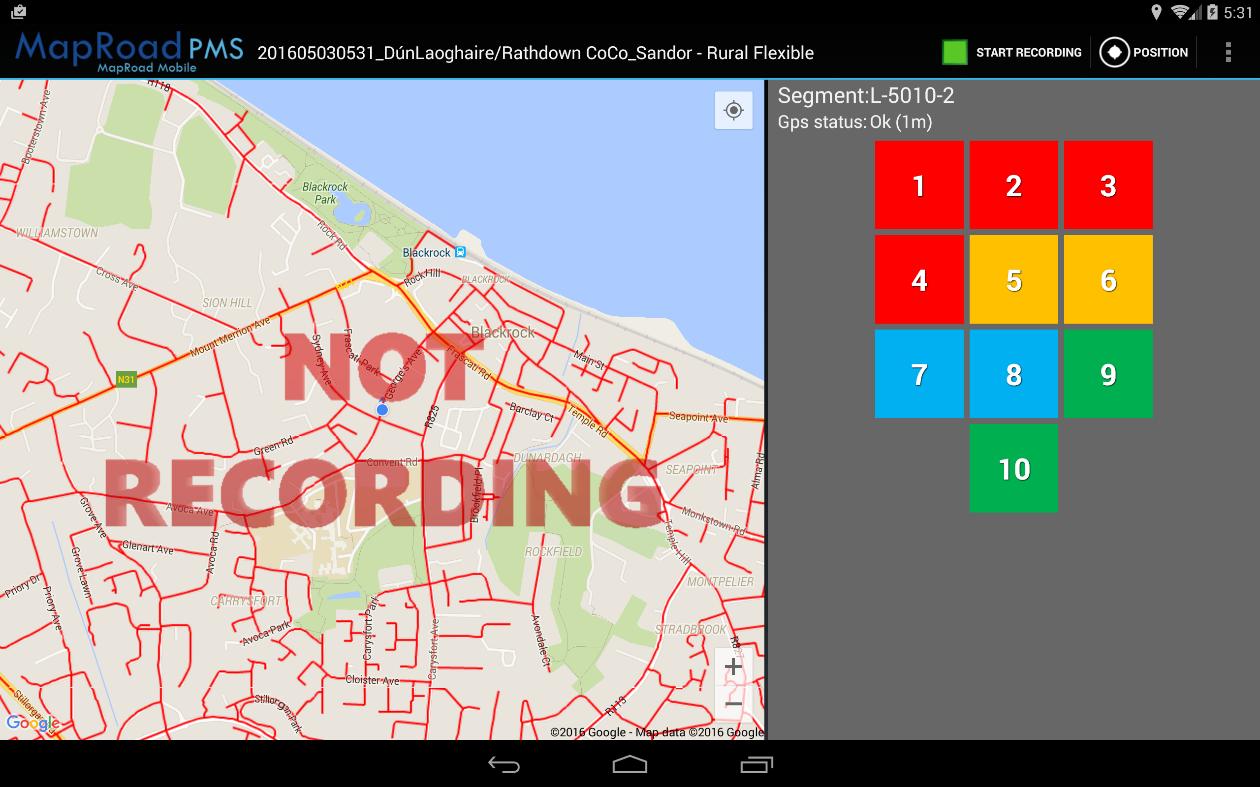
Task: Click the Segment:L-5010-2 text
Action: pos(866,96)
